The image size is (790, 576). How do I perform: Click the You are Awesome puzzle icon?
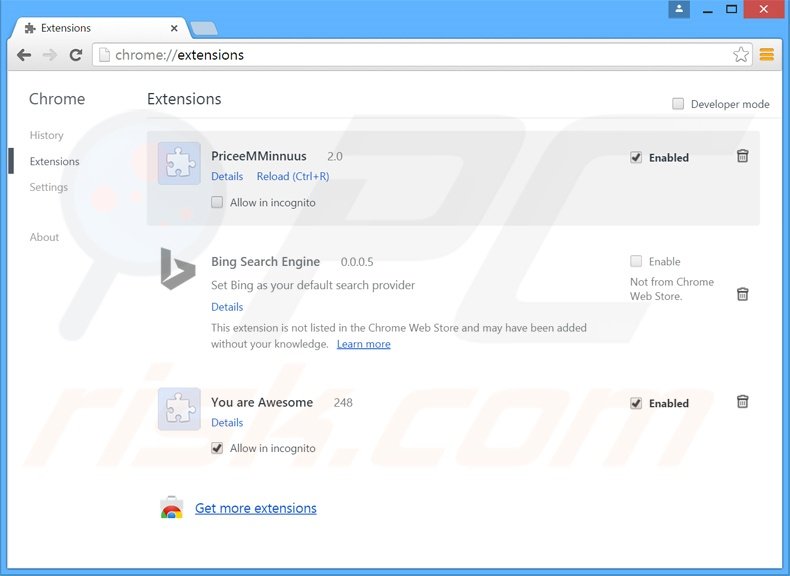pos(179,409)
